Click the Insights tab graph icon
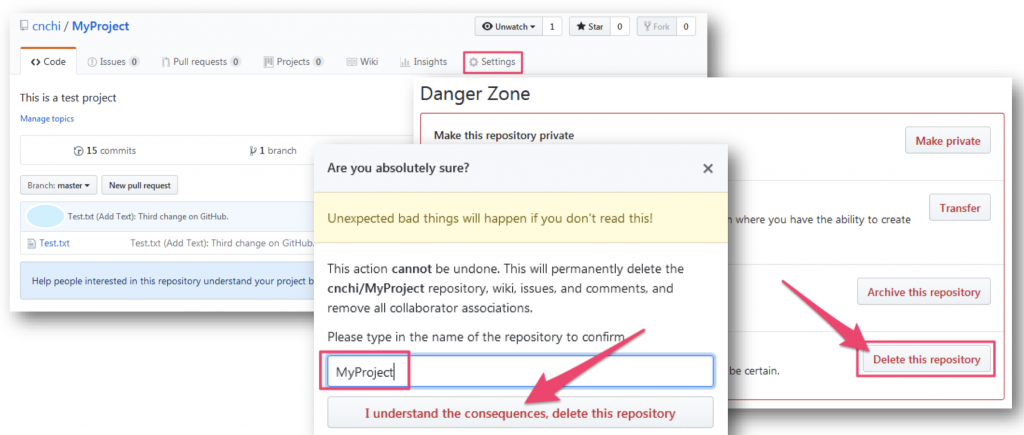 click(405, 62)
